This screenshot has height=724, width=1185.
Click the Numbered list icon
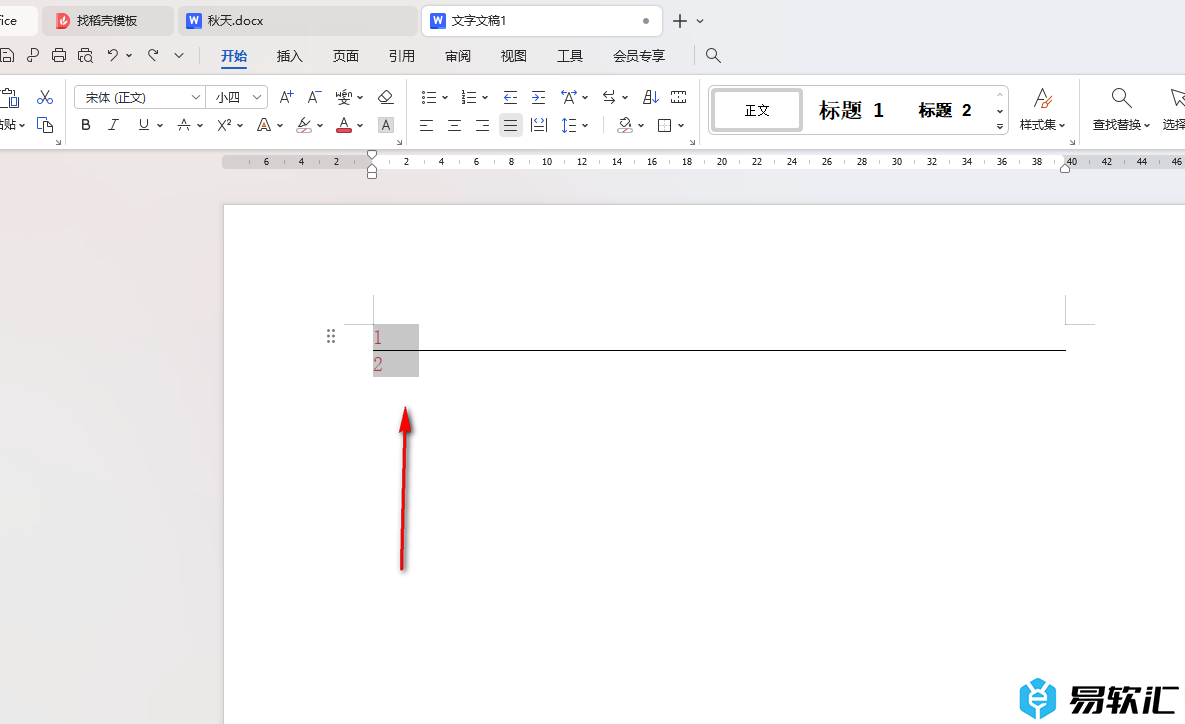[x=469, y=97]
